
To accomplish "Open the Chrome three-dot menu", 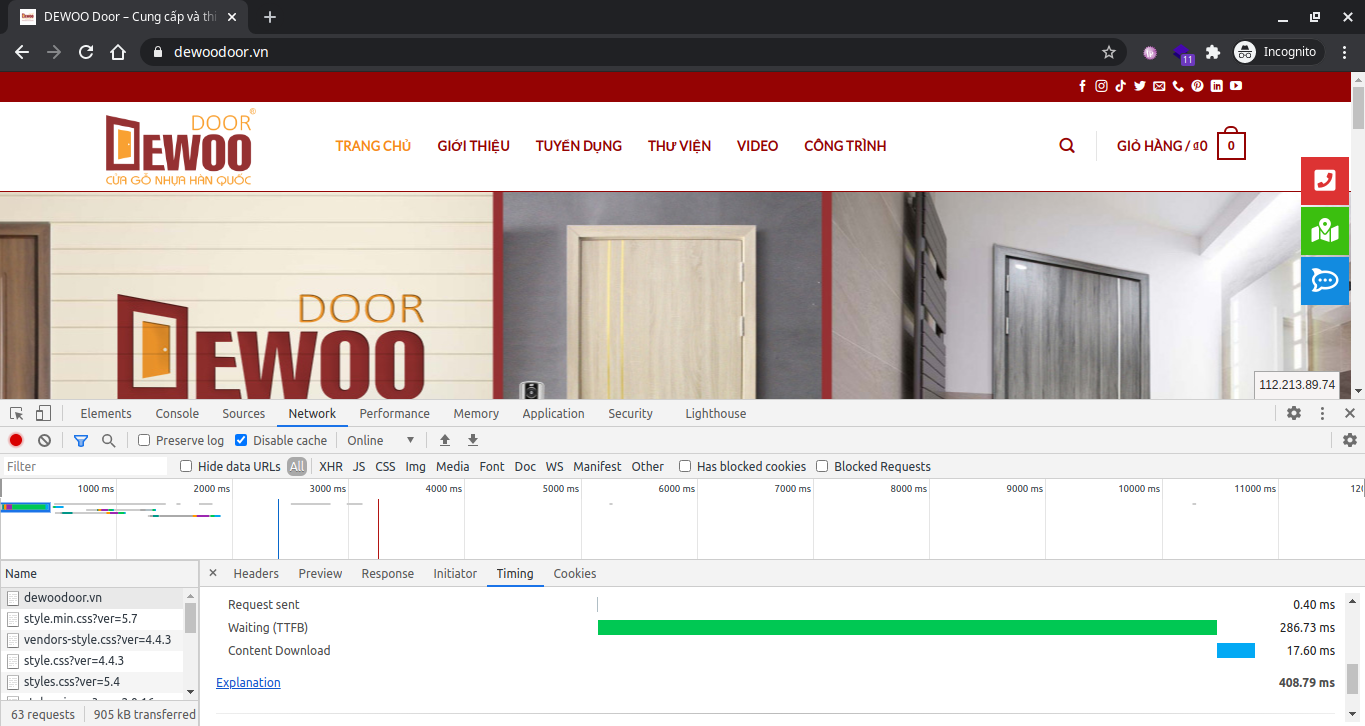I will click(1345, 52).
